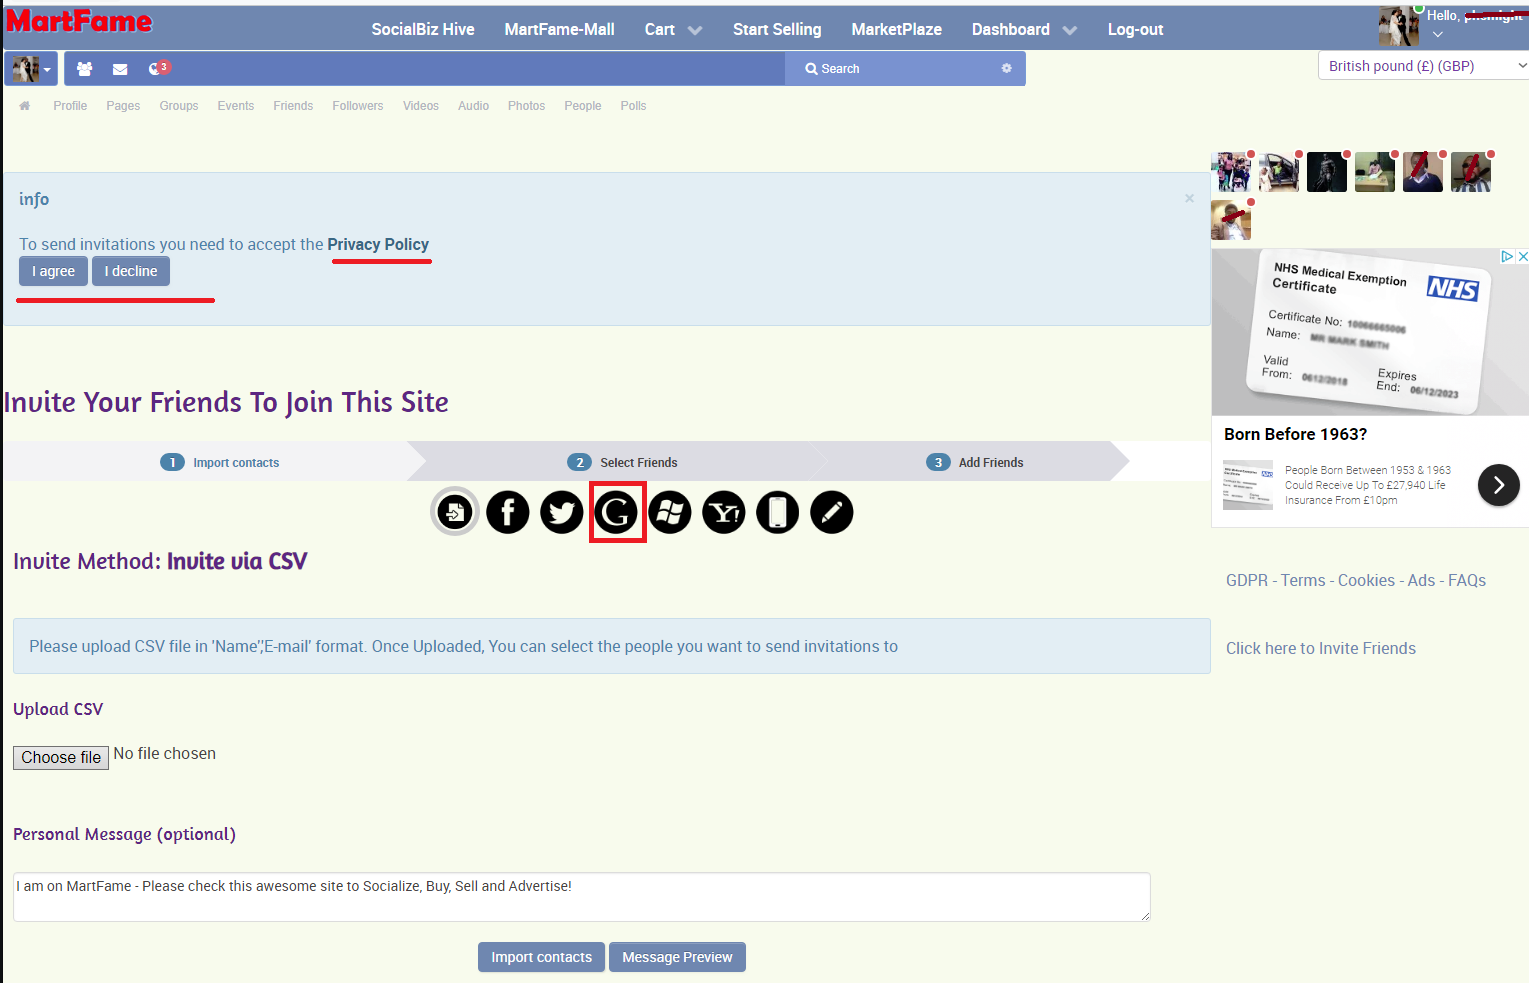The width and height of the screenshot is (1529, 983).
Task: Switch to the Followers navigation tab
Action: (357, 105)
